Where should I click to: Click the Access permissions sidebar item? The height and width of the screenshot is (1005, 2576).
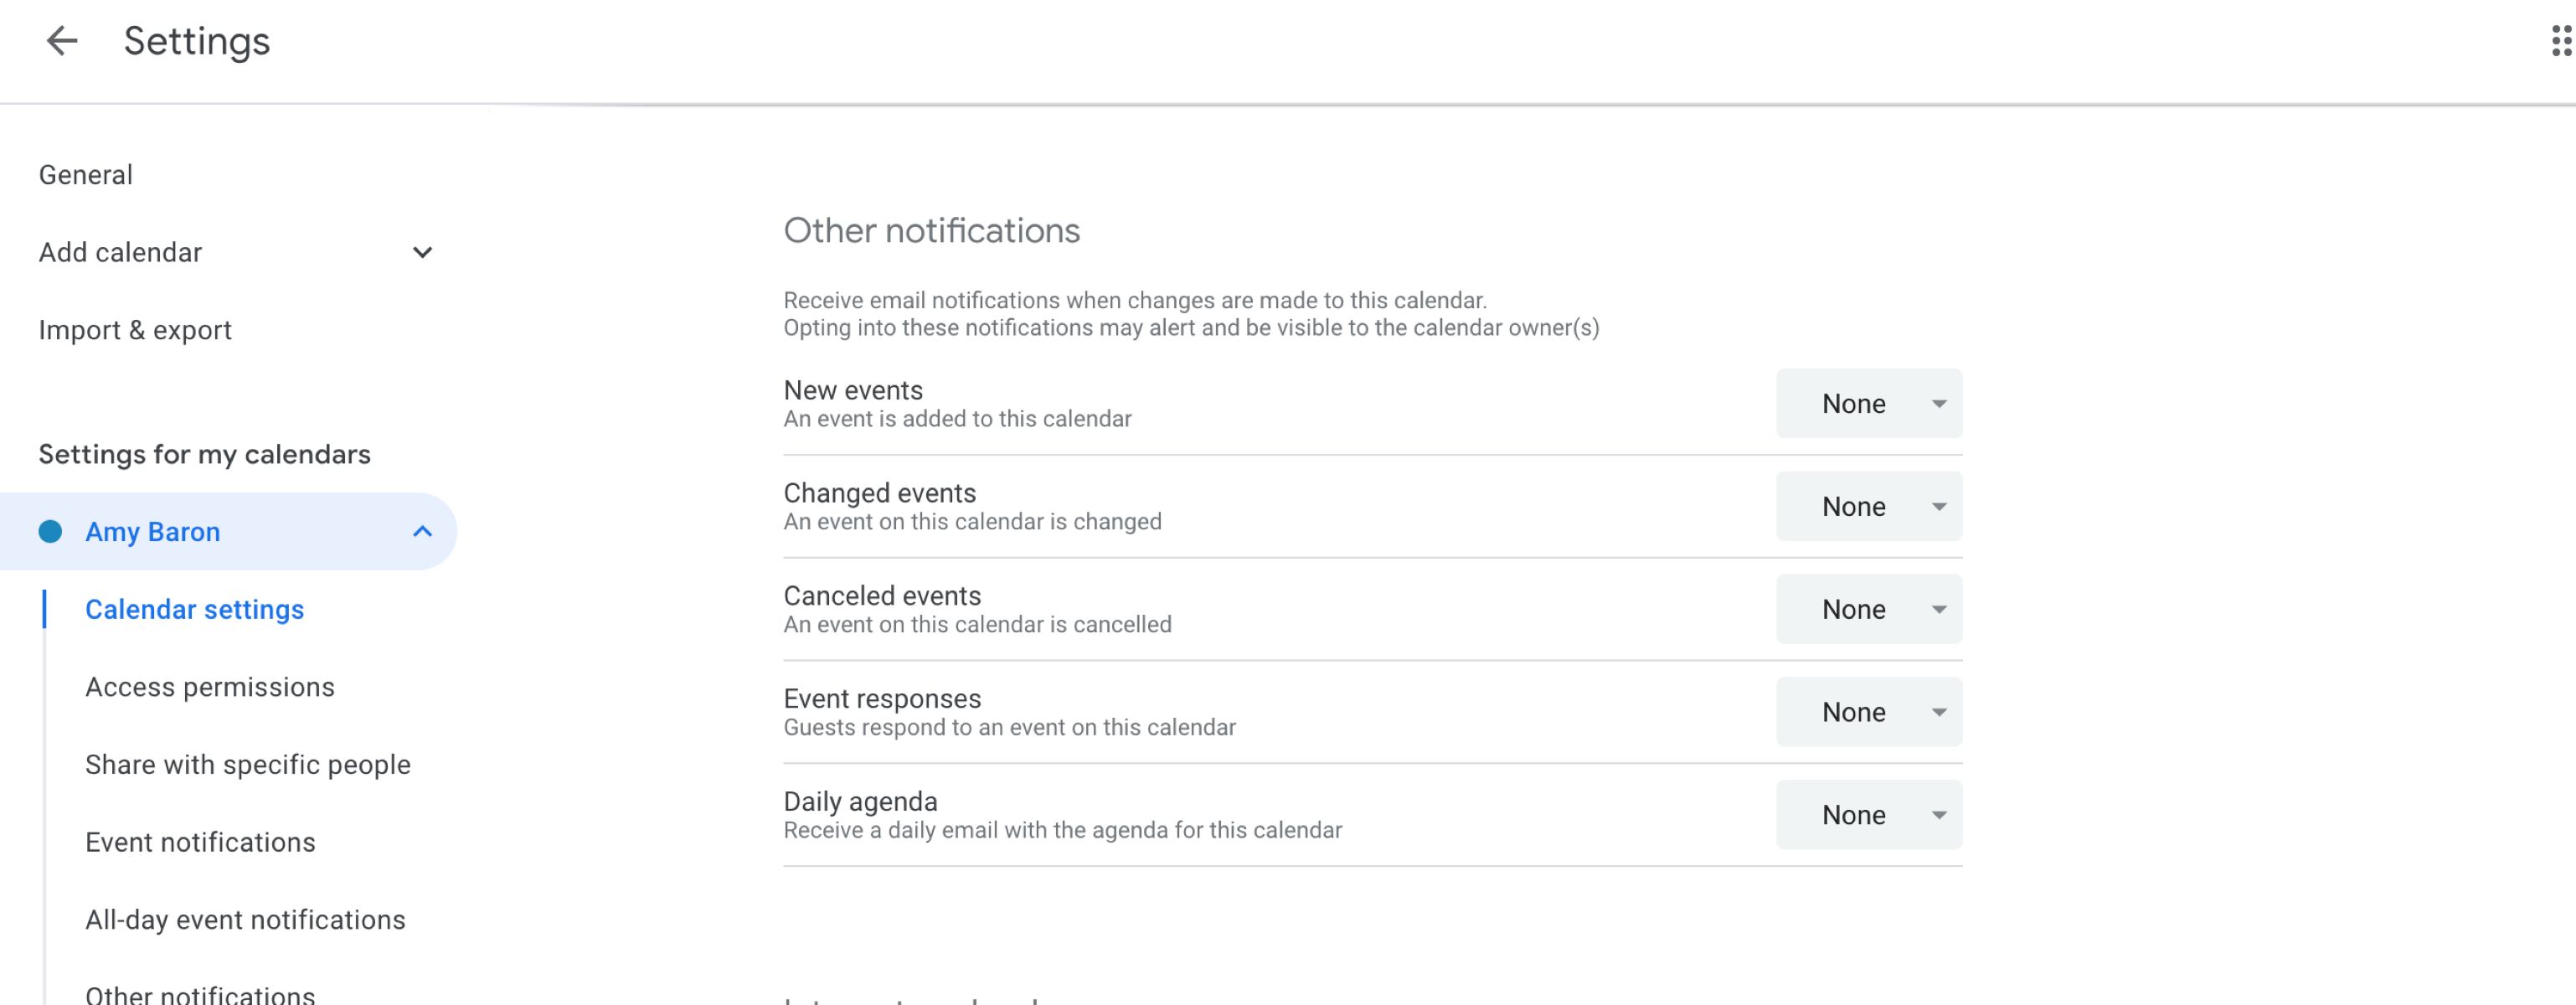click(x=210, y=687)
